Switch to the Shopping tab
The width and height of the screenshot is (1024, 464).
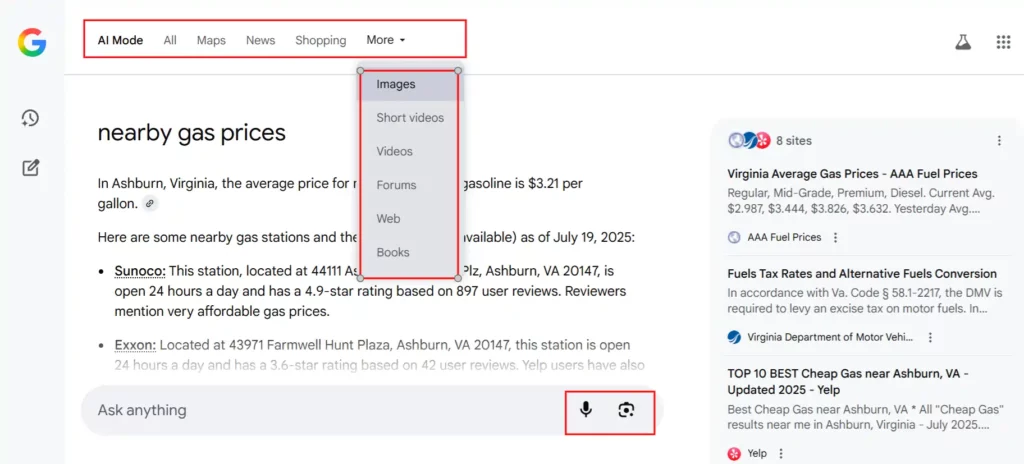(x=321, y=40)
